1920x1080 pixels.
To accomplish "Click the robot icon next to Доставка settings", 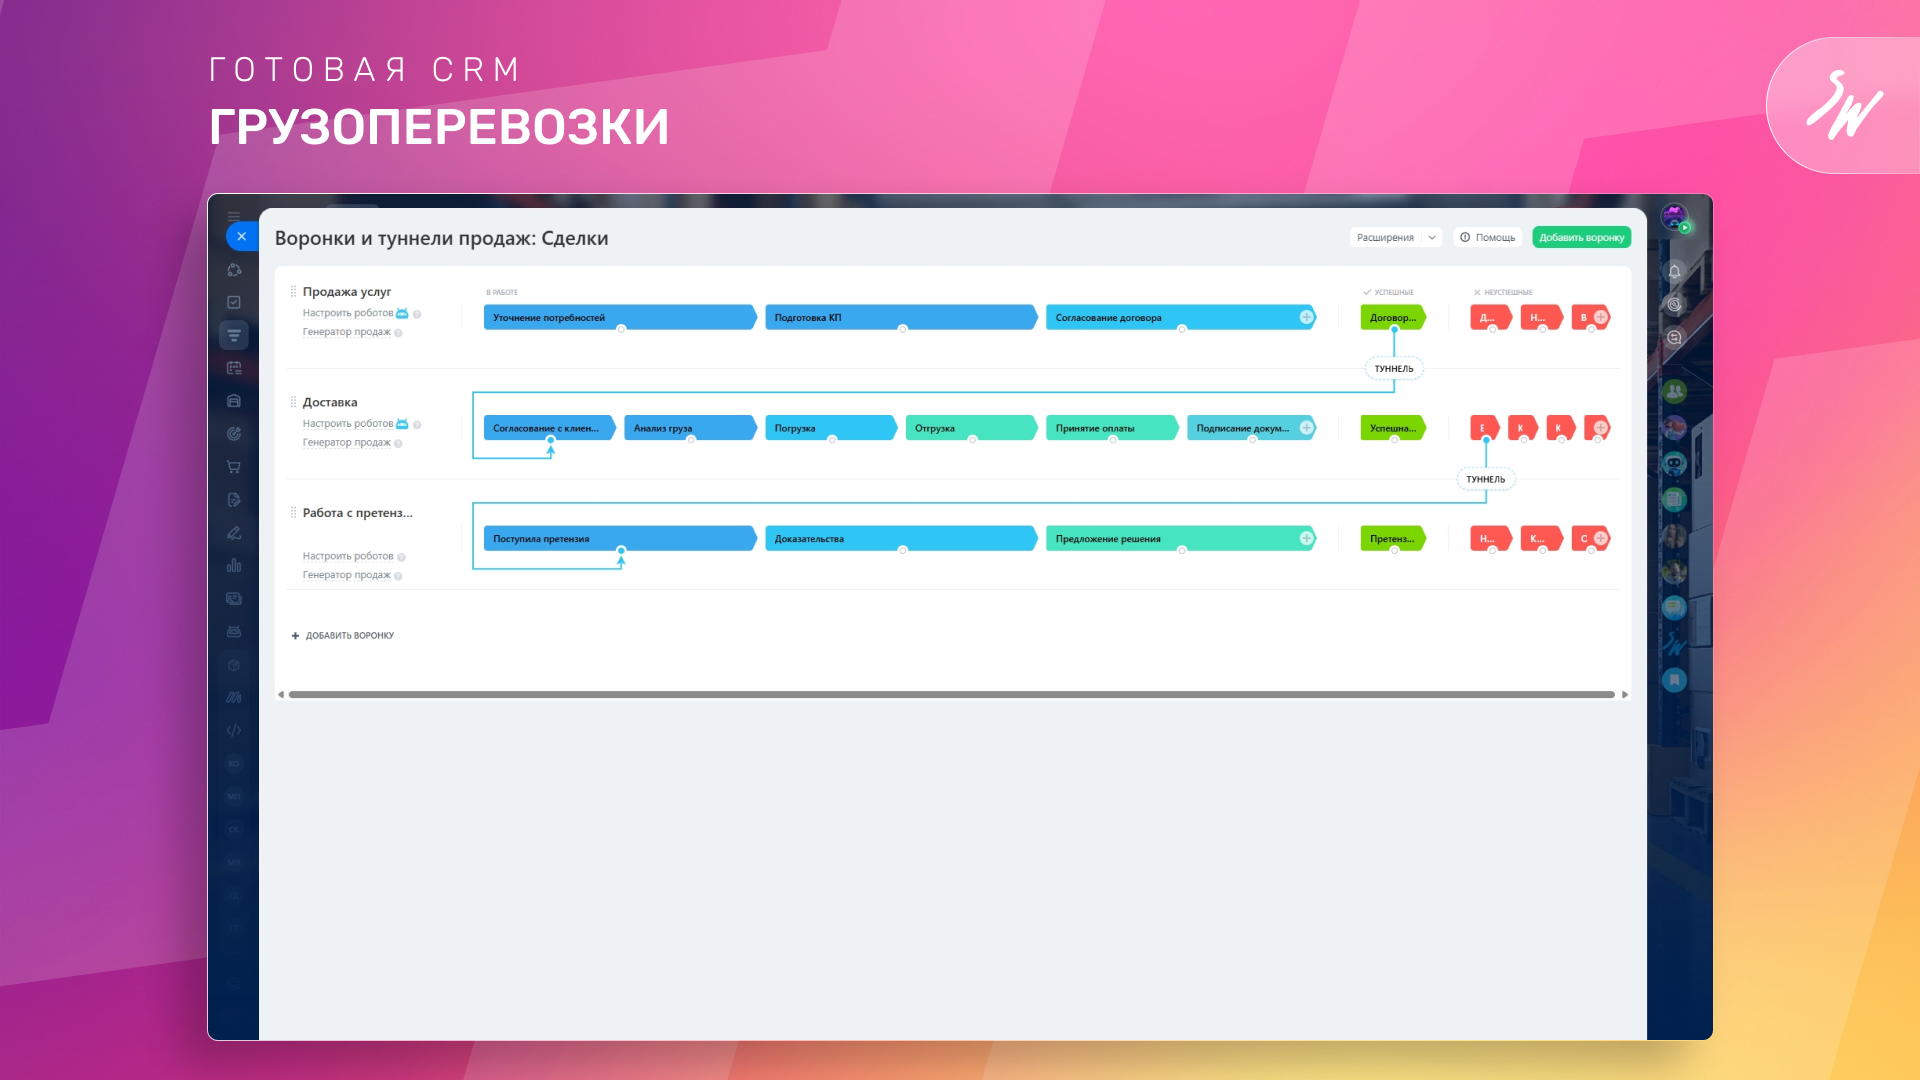I will pyautogui.click(x=402, y=424).
